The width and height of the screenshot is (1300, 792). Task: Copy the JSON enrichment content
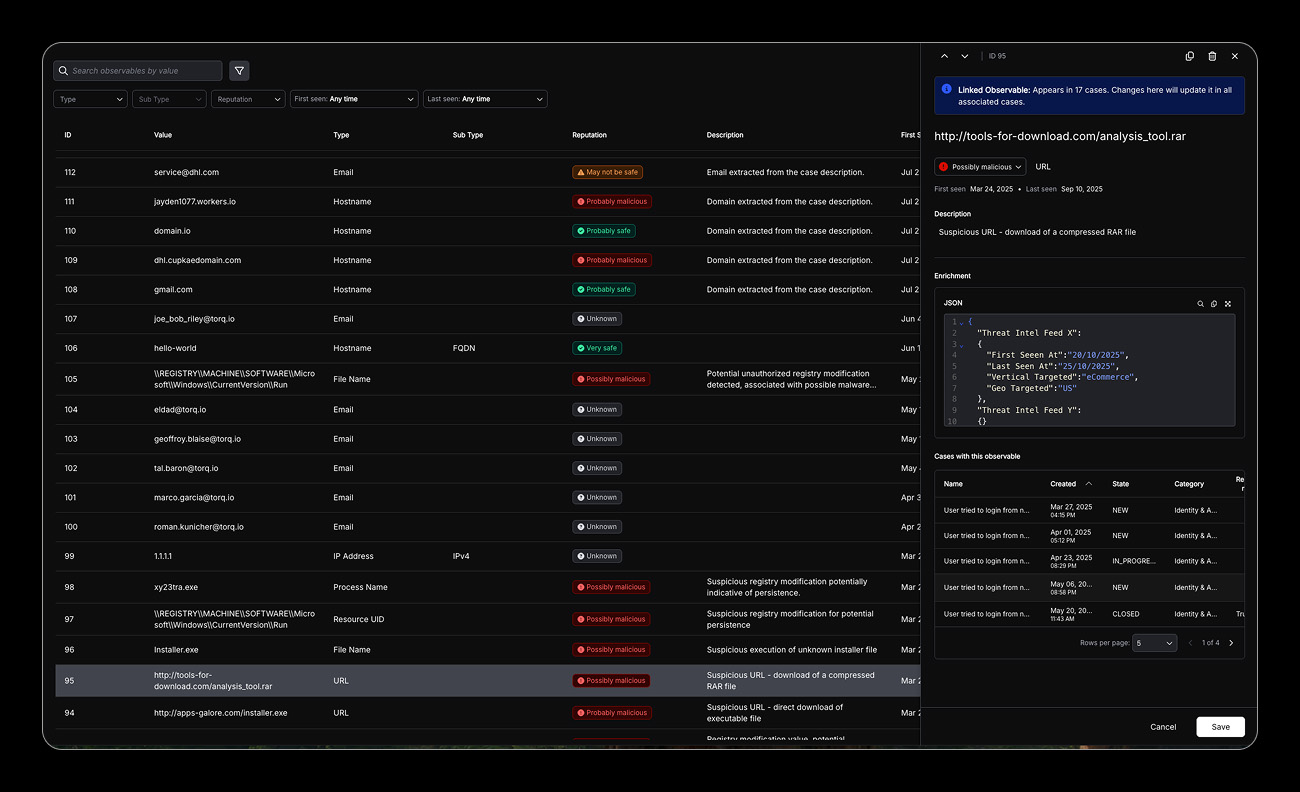click(1214, 303)
